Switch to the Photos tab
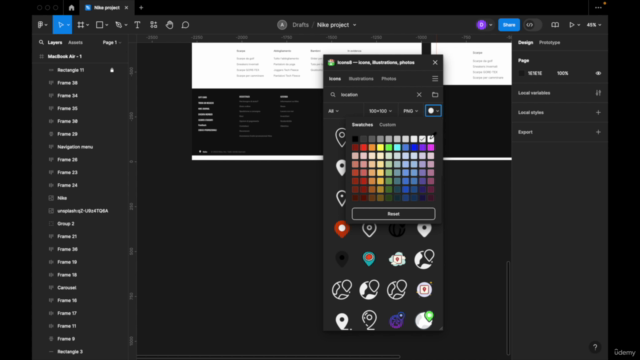This screenshot has height=360, width=640. [x=389, y=79]
